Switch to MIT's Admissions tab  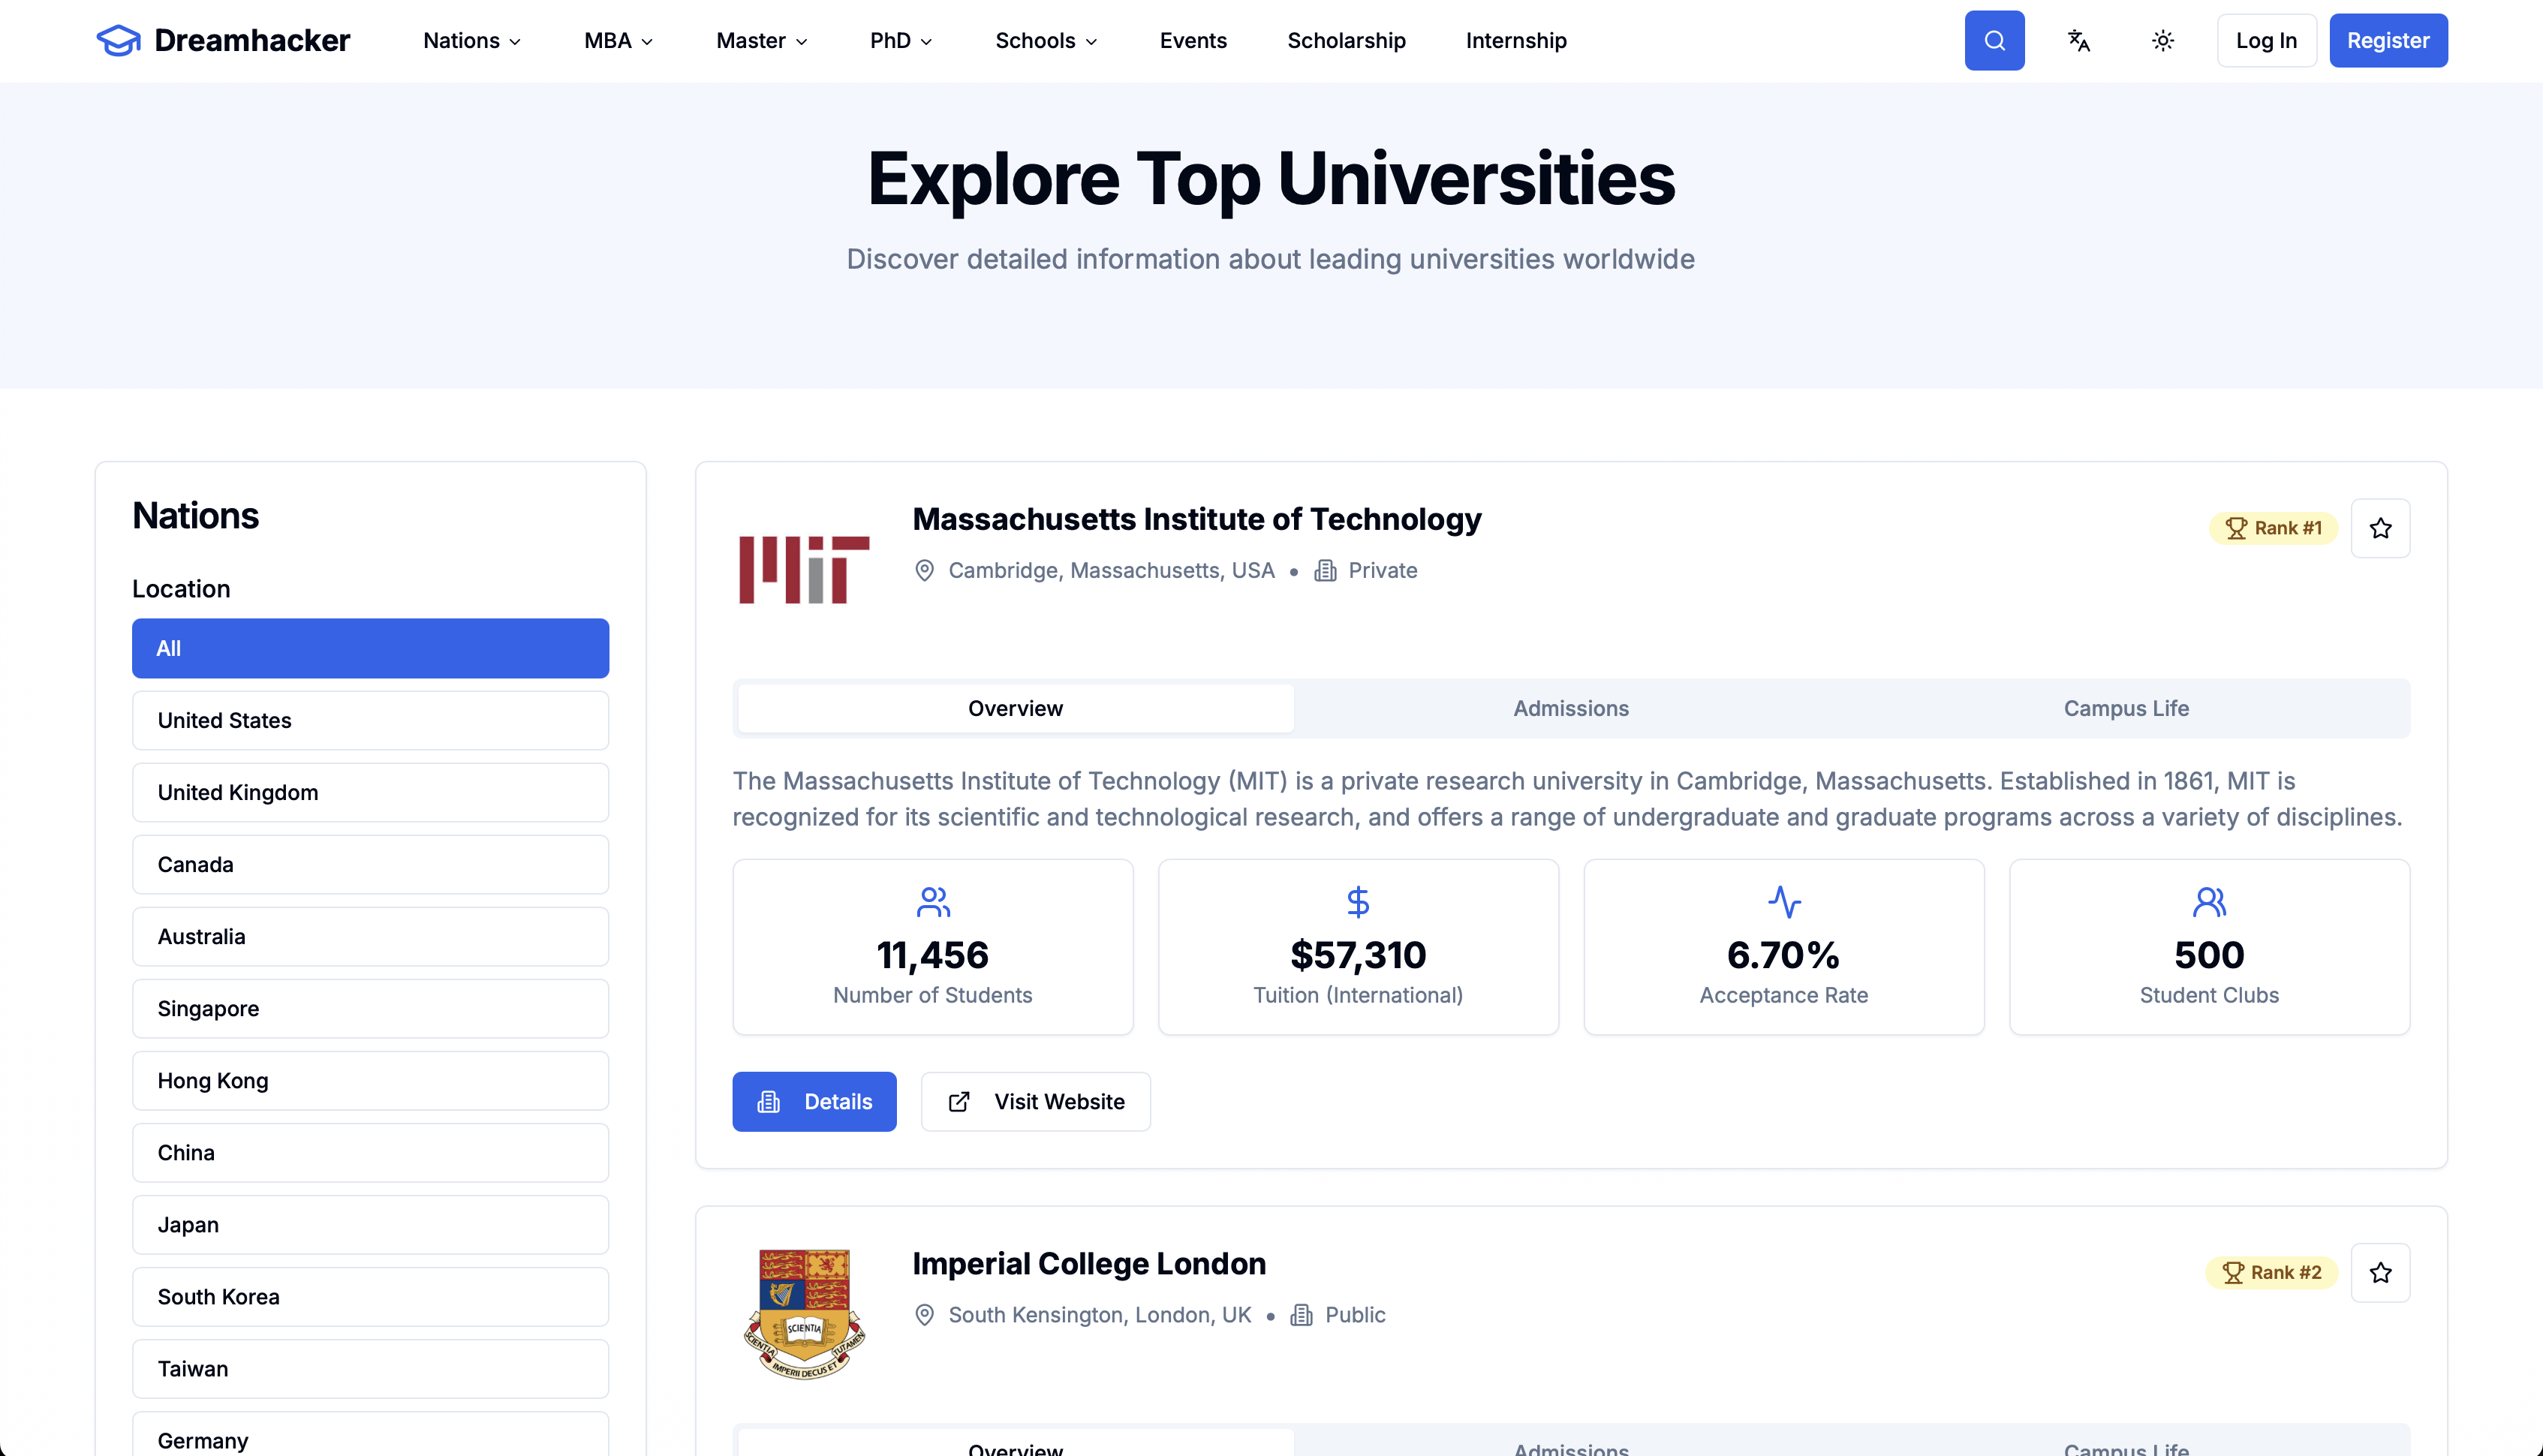(1571, 708)
